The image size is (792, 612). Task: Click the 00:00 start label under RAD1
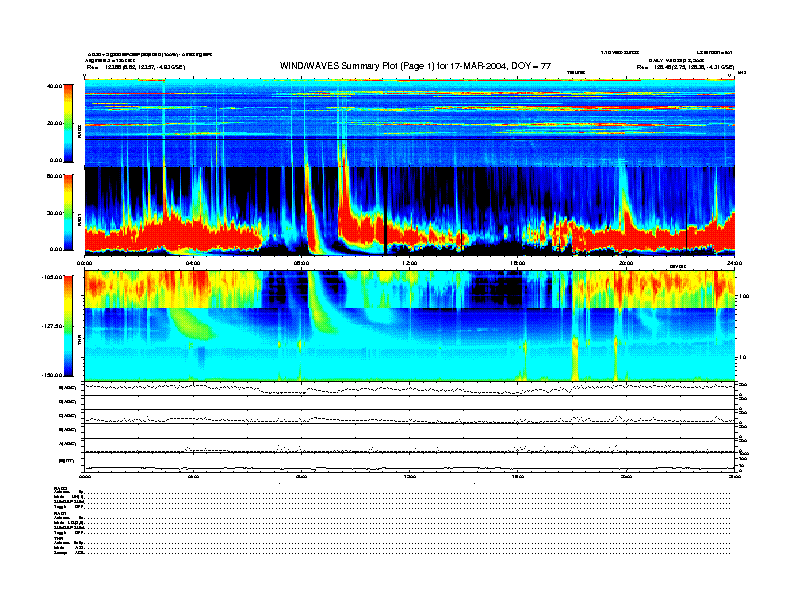pos(86,263)
